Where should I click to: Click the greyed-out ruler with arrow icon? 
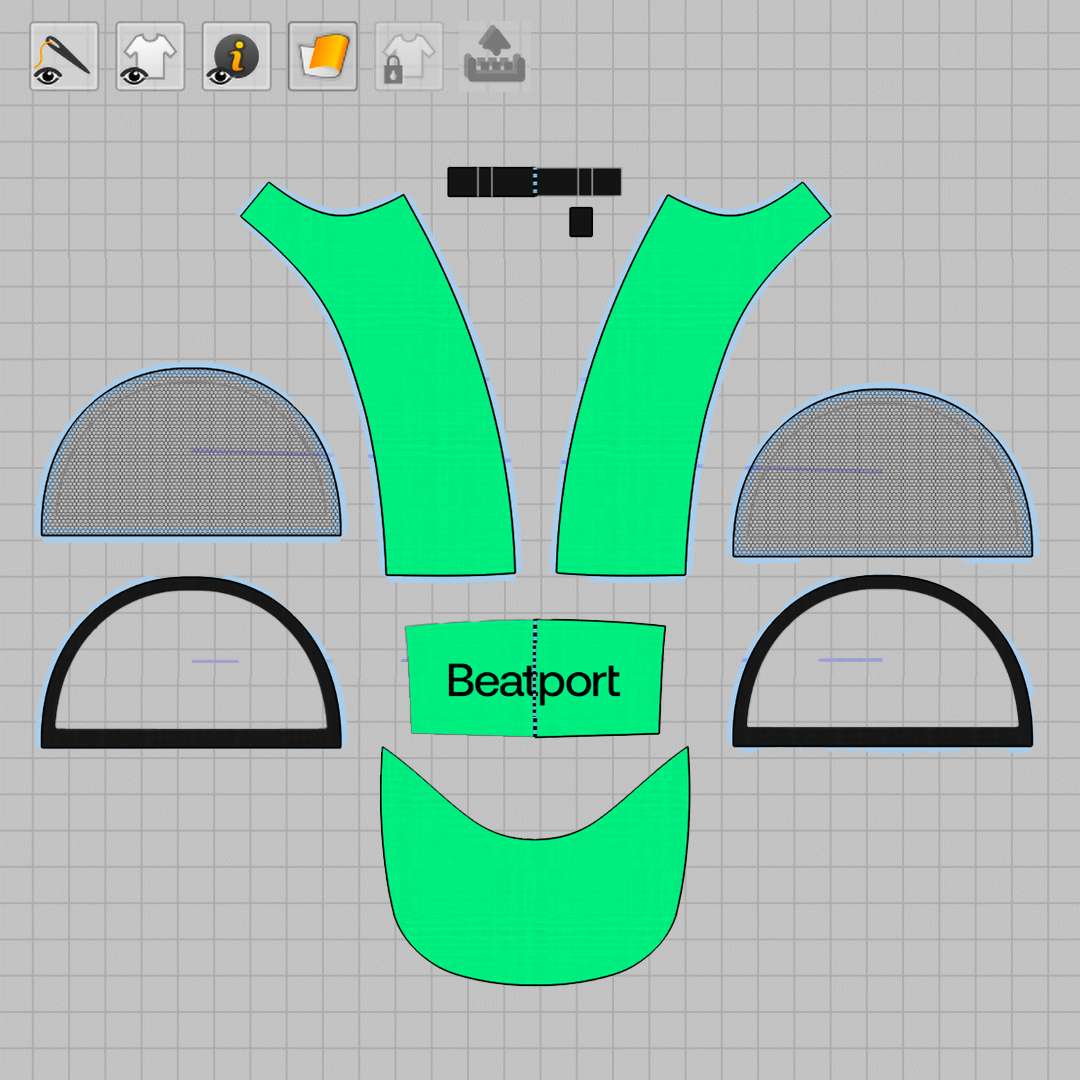(x=495, y=56)
